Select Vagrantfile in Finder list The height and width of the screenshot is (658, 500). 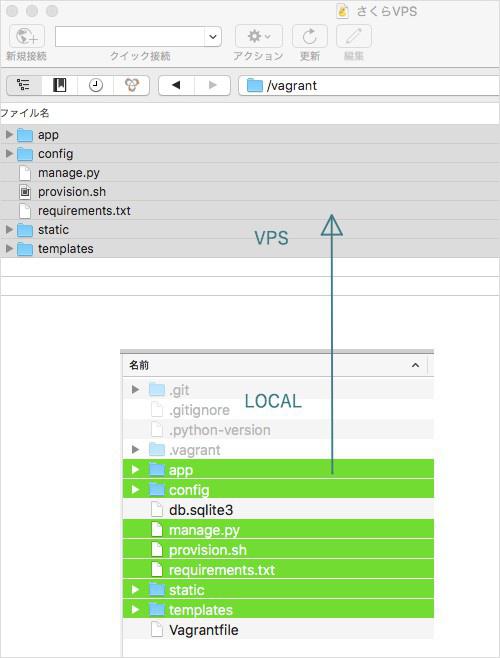278,630
